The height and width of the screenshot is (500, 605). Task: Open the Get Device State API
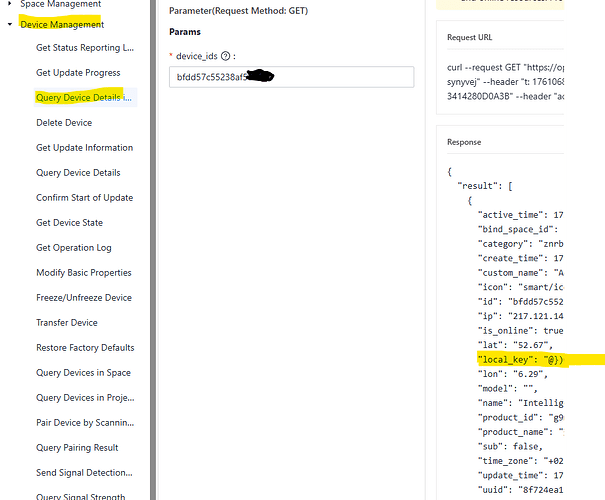pyautogui.click(x=69, y=223)
